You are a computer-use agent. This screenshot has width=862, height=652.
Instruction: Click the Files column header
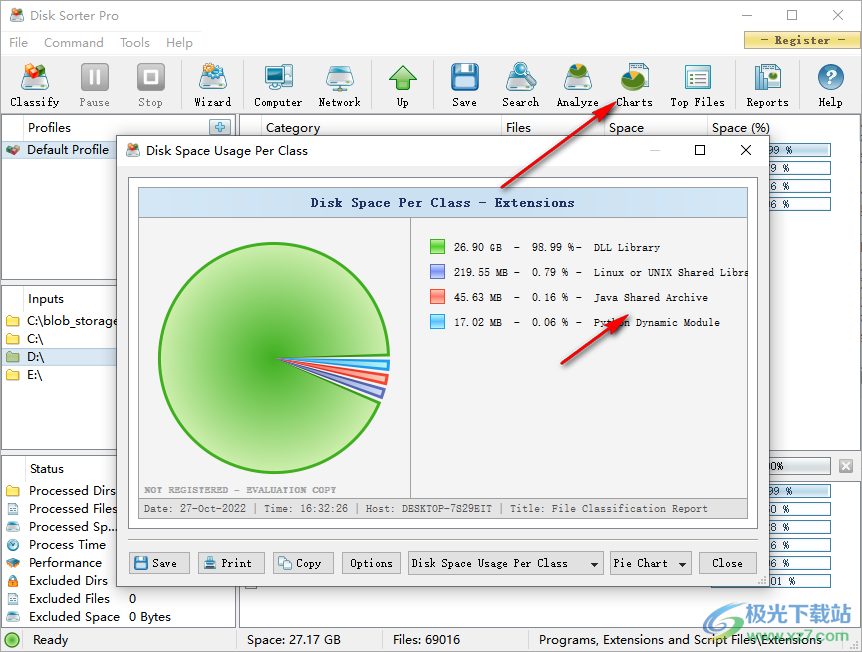point(552,128)
